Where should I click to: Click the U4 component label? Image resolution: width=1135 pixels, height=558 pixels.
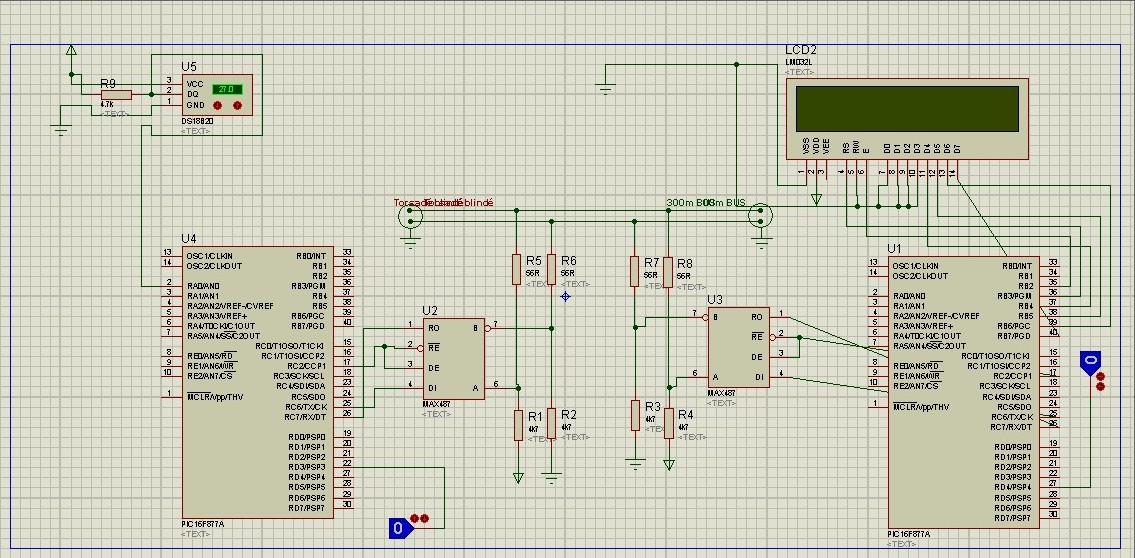189,238
